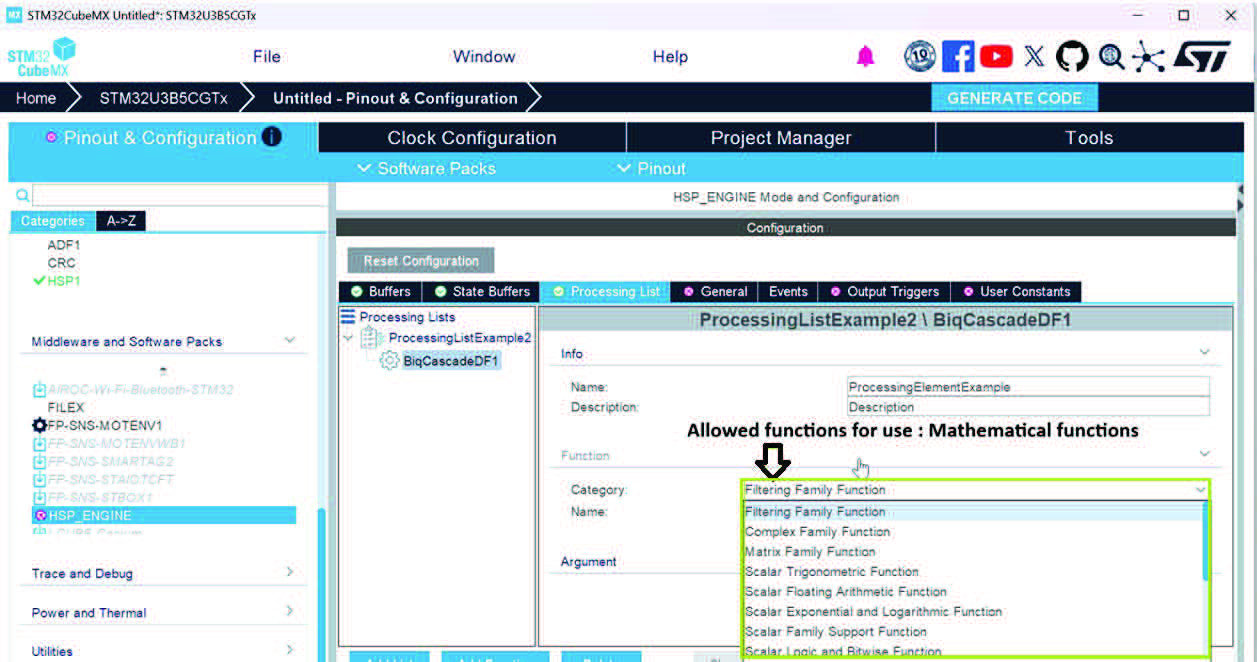Click the sidebar search input box

point(180,195)
